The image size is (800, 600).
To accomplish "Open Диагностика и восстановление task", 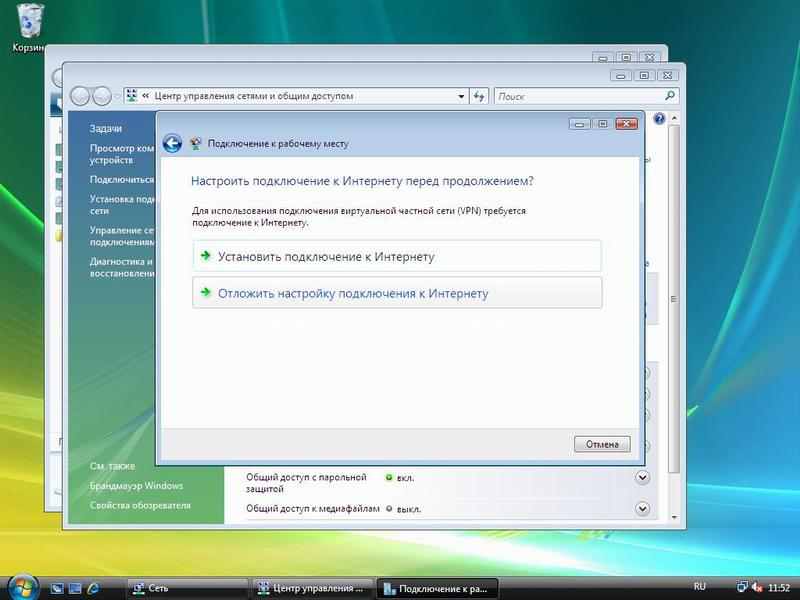I will click(x=122, y=267).
